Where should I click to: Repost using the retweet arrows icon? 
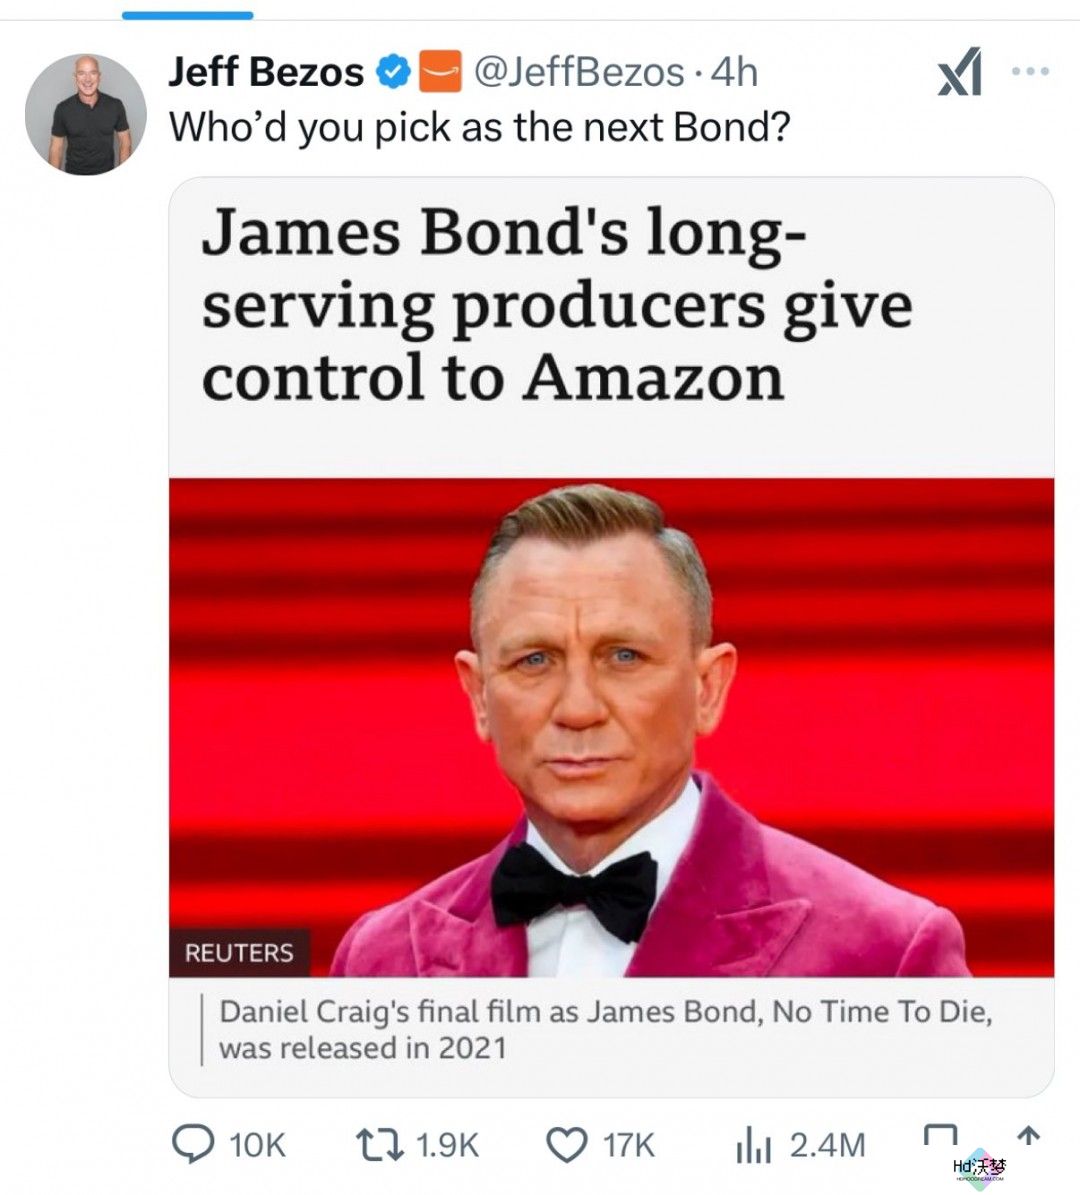click(380, 1145)
